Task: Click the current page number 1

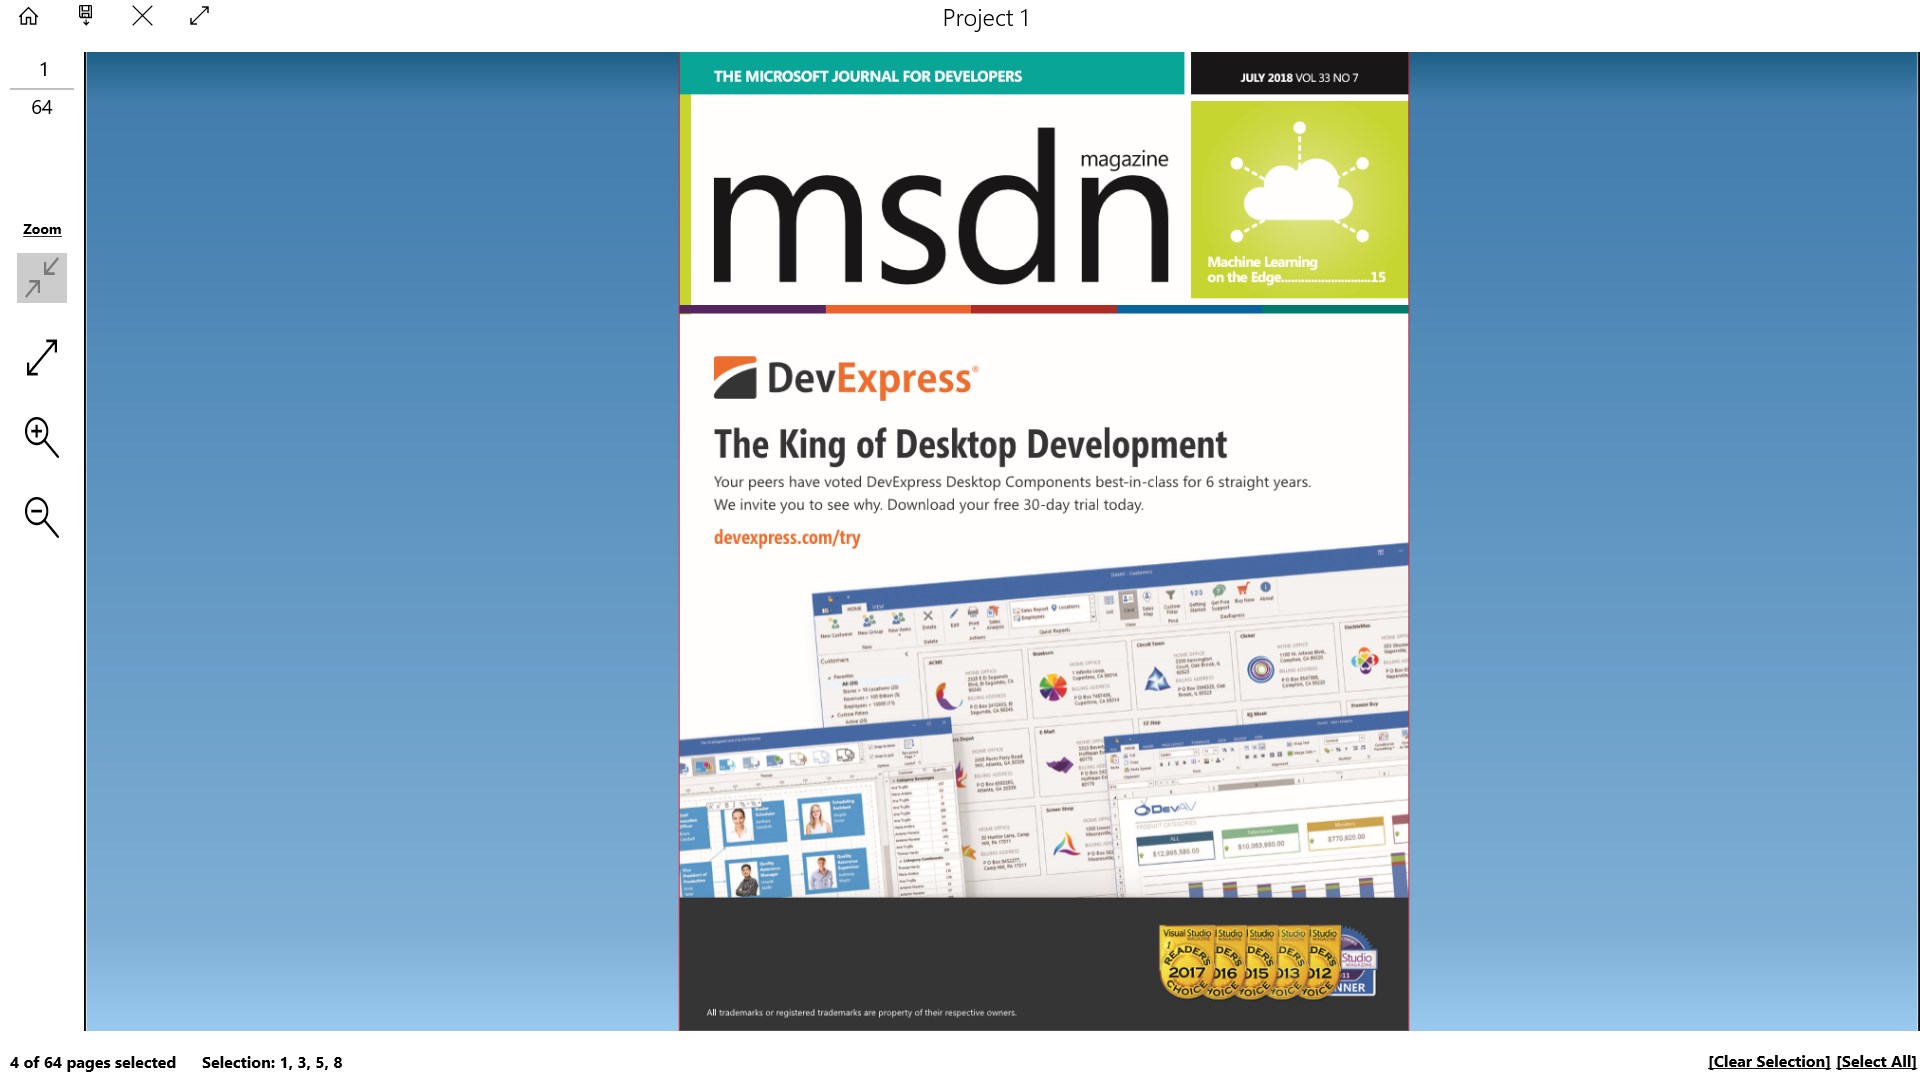Action: click(x=43, y=69)
